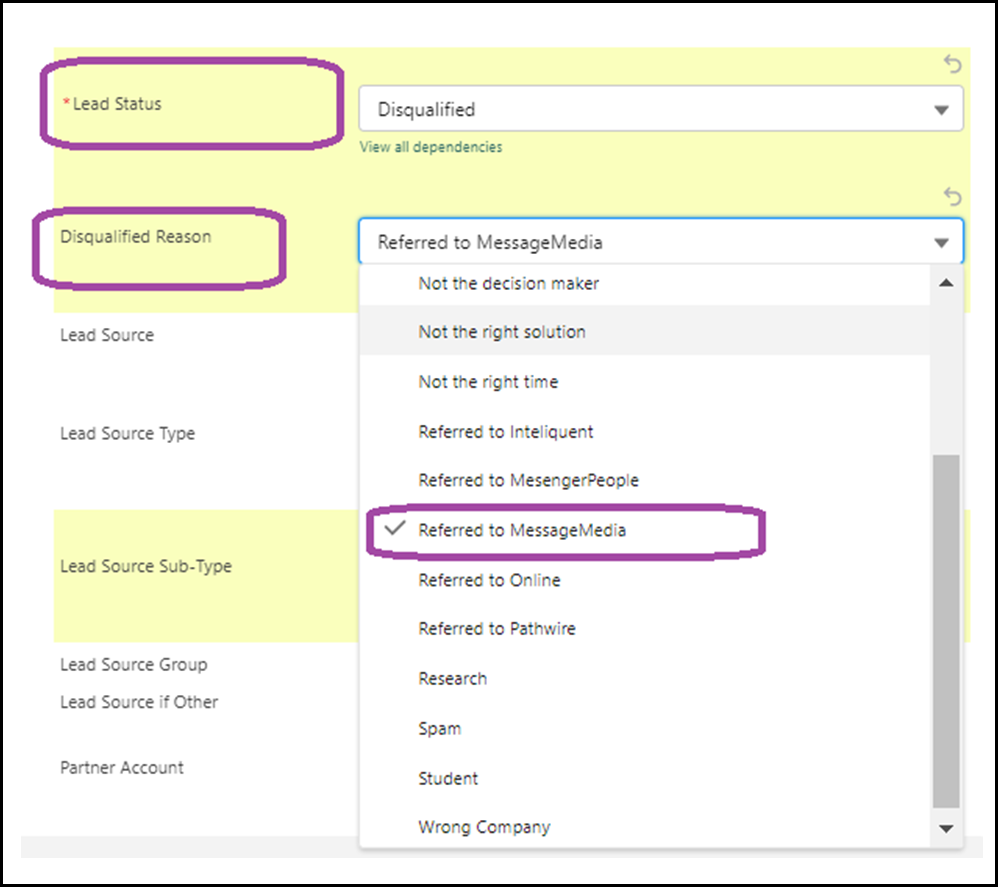Open the Disqualified Reason combo box

(x=661, y=242)
